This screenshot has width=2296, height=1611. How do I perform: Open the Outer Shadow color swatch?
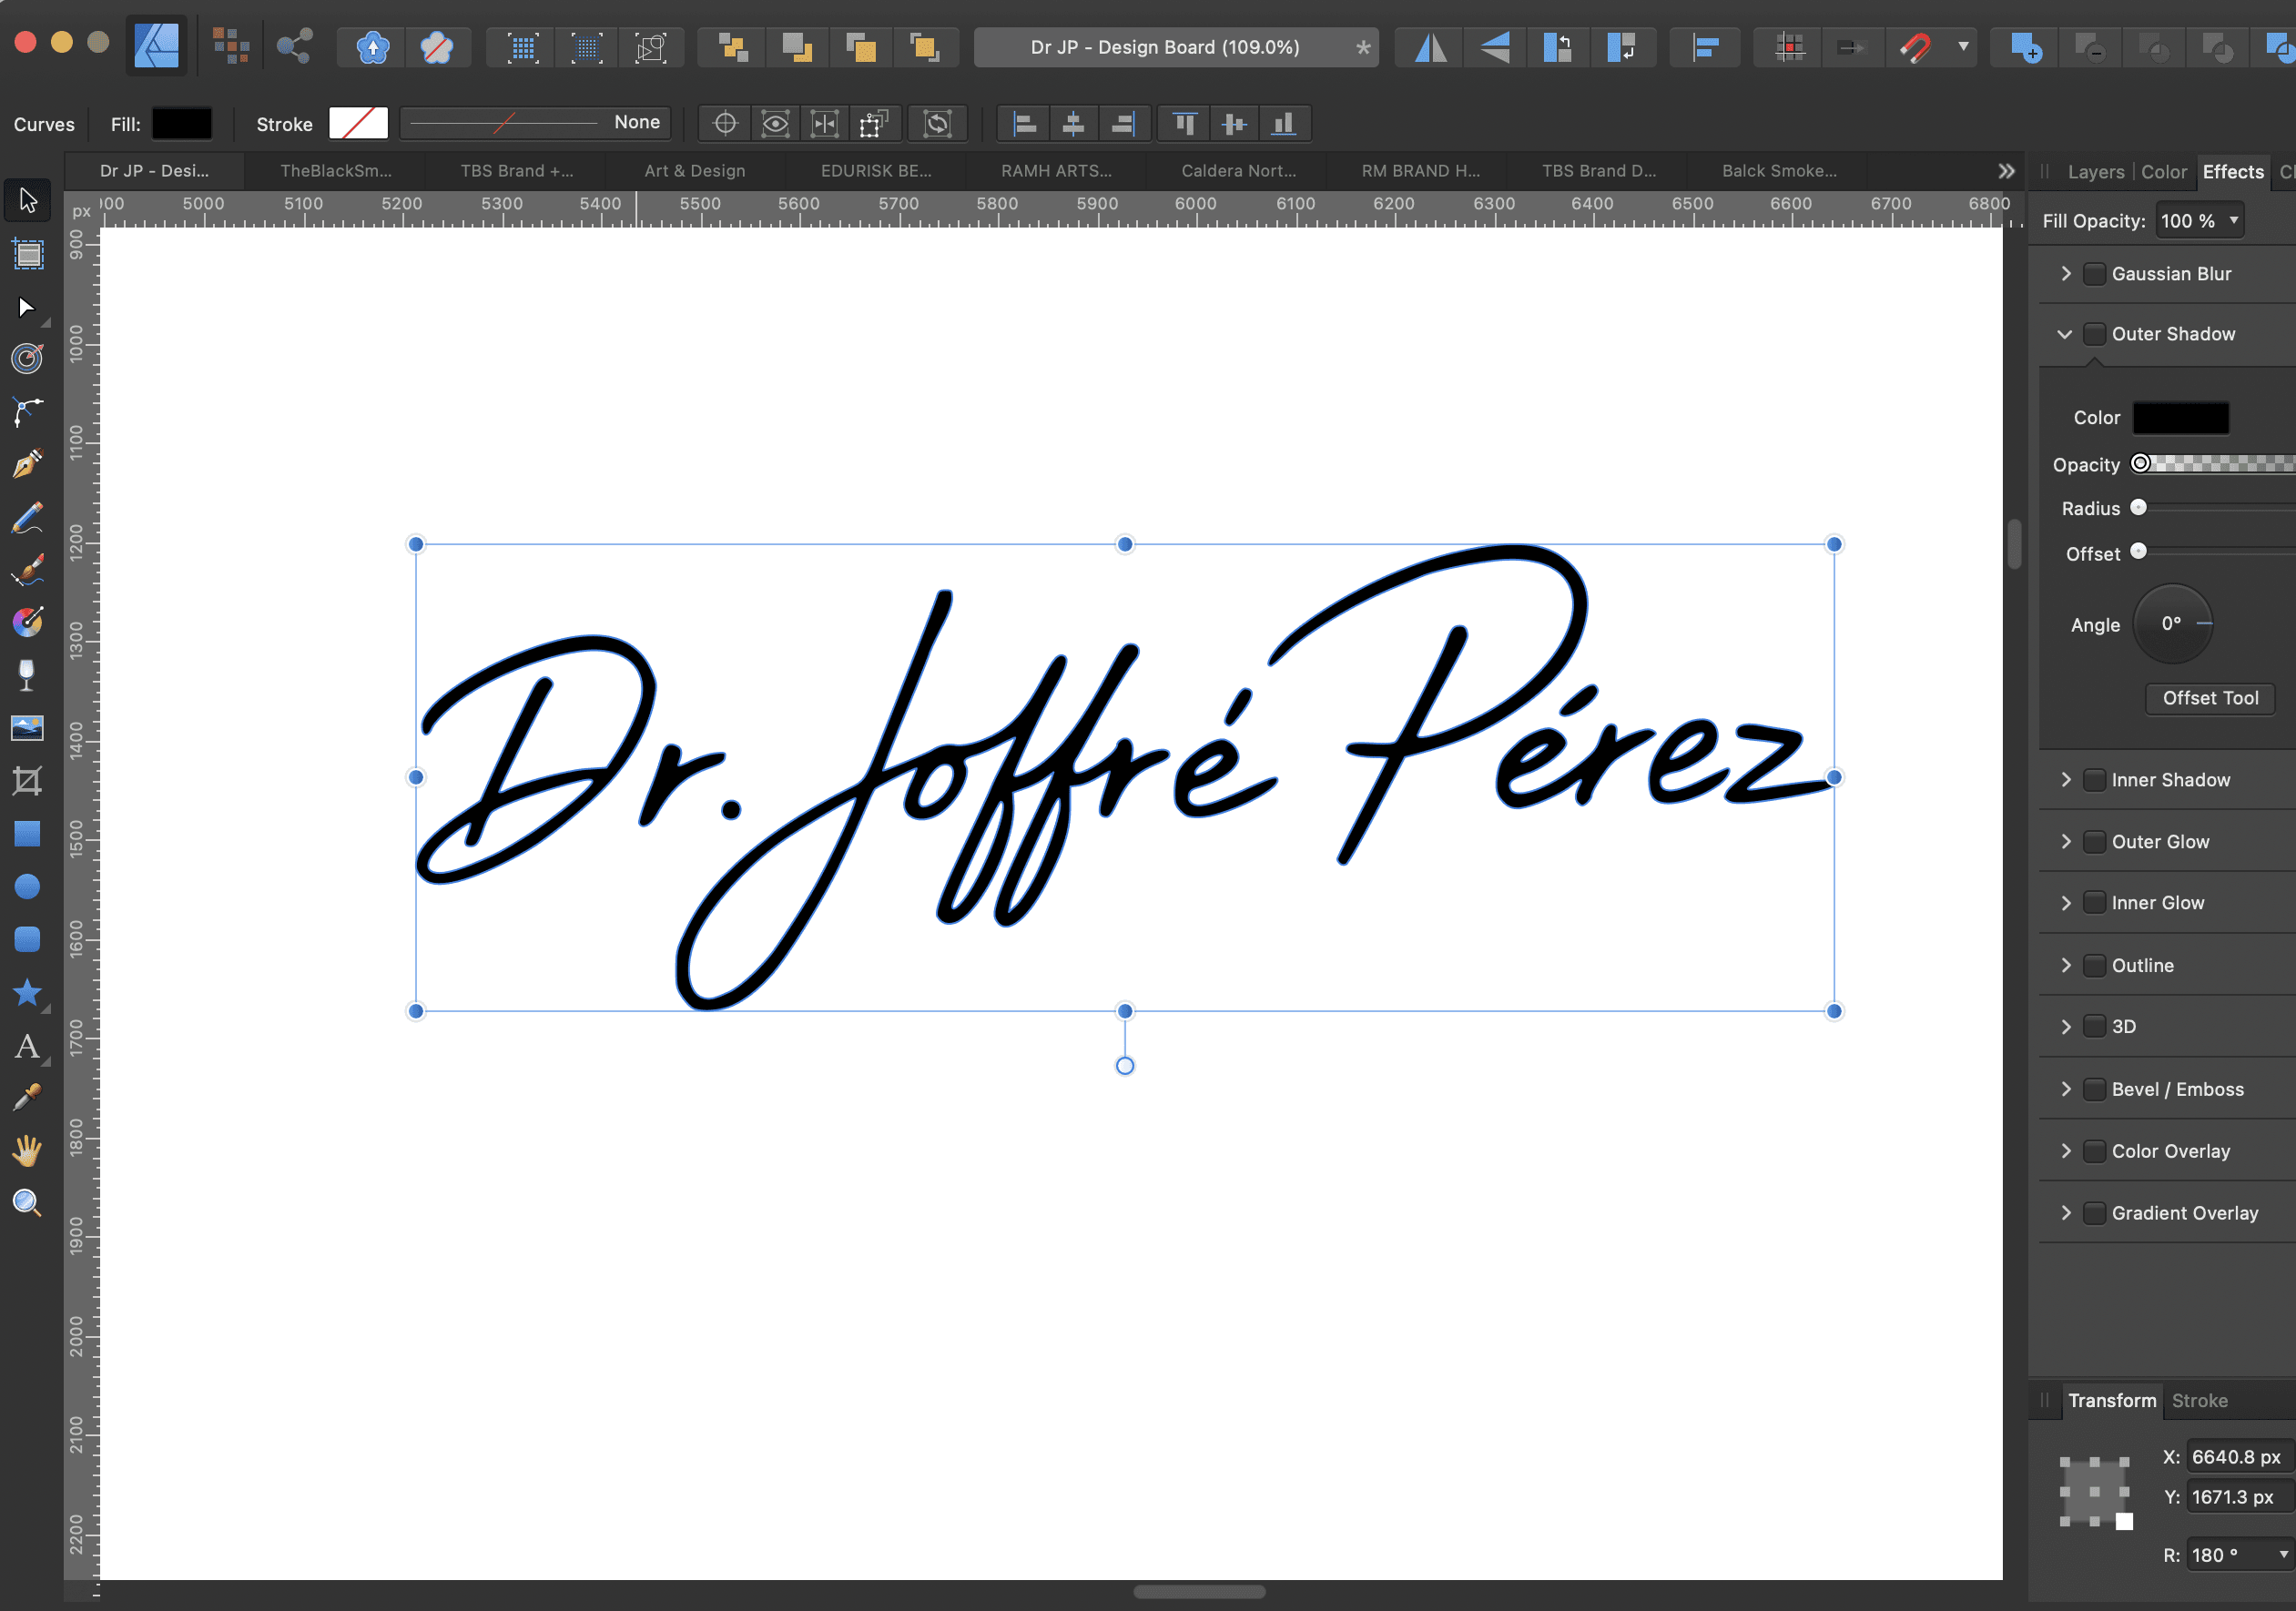pyautogui.click(x=2180, y=418)
